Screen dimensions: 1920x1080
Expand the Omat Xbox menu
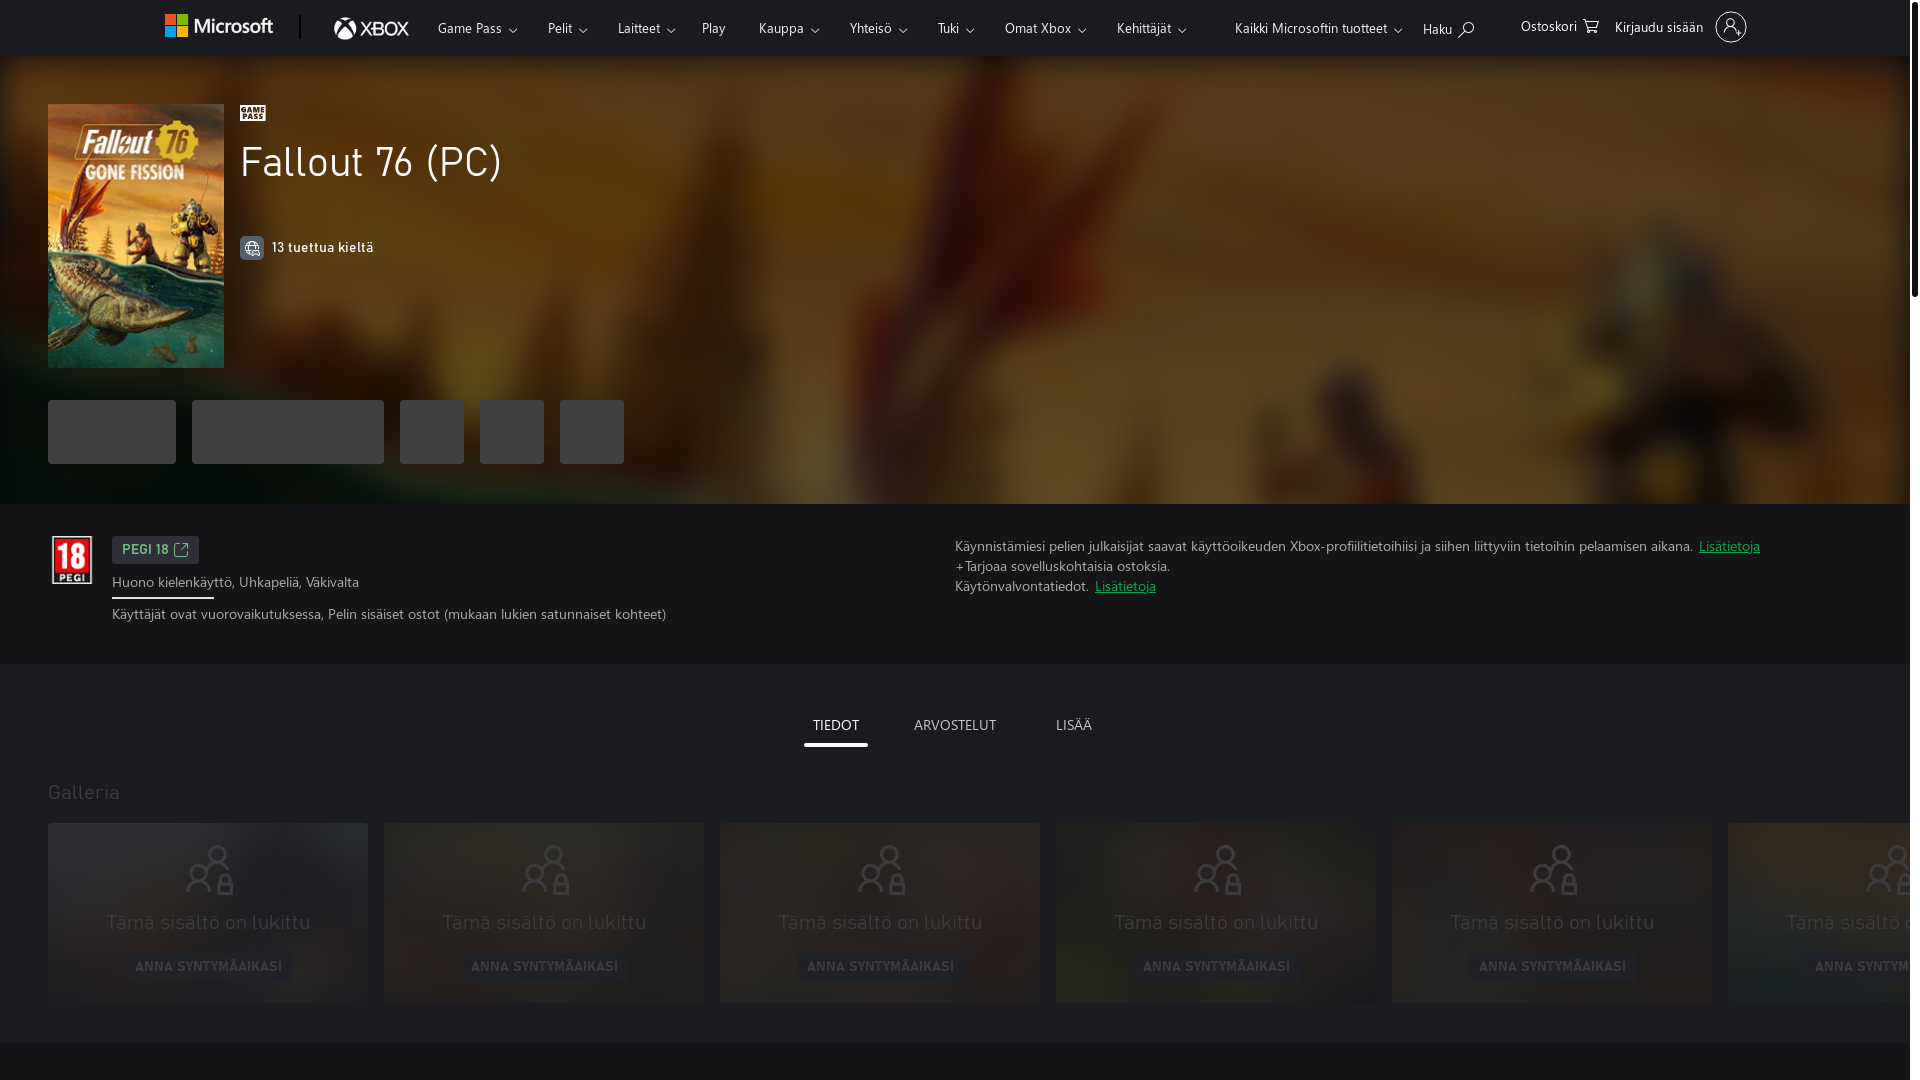coord(1045,28)
